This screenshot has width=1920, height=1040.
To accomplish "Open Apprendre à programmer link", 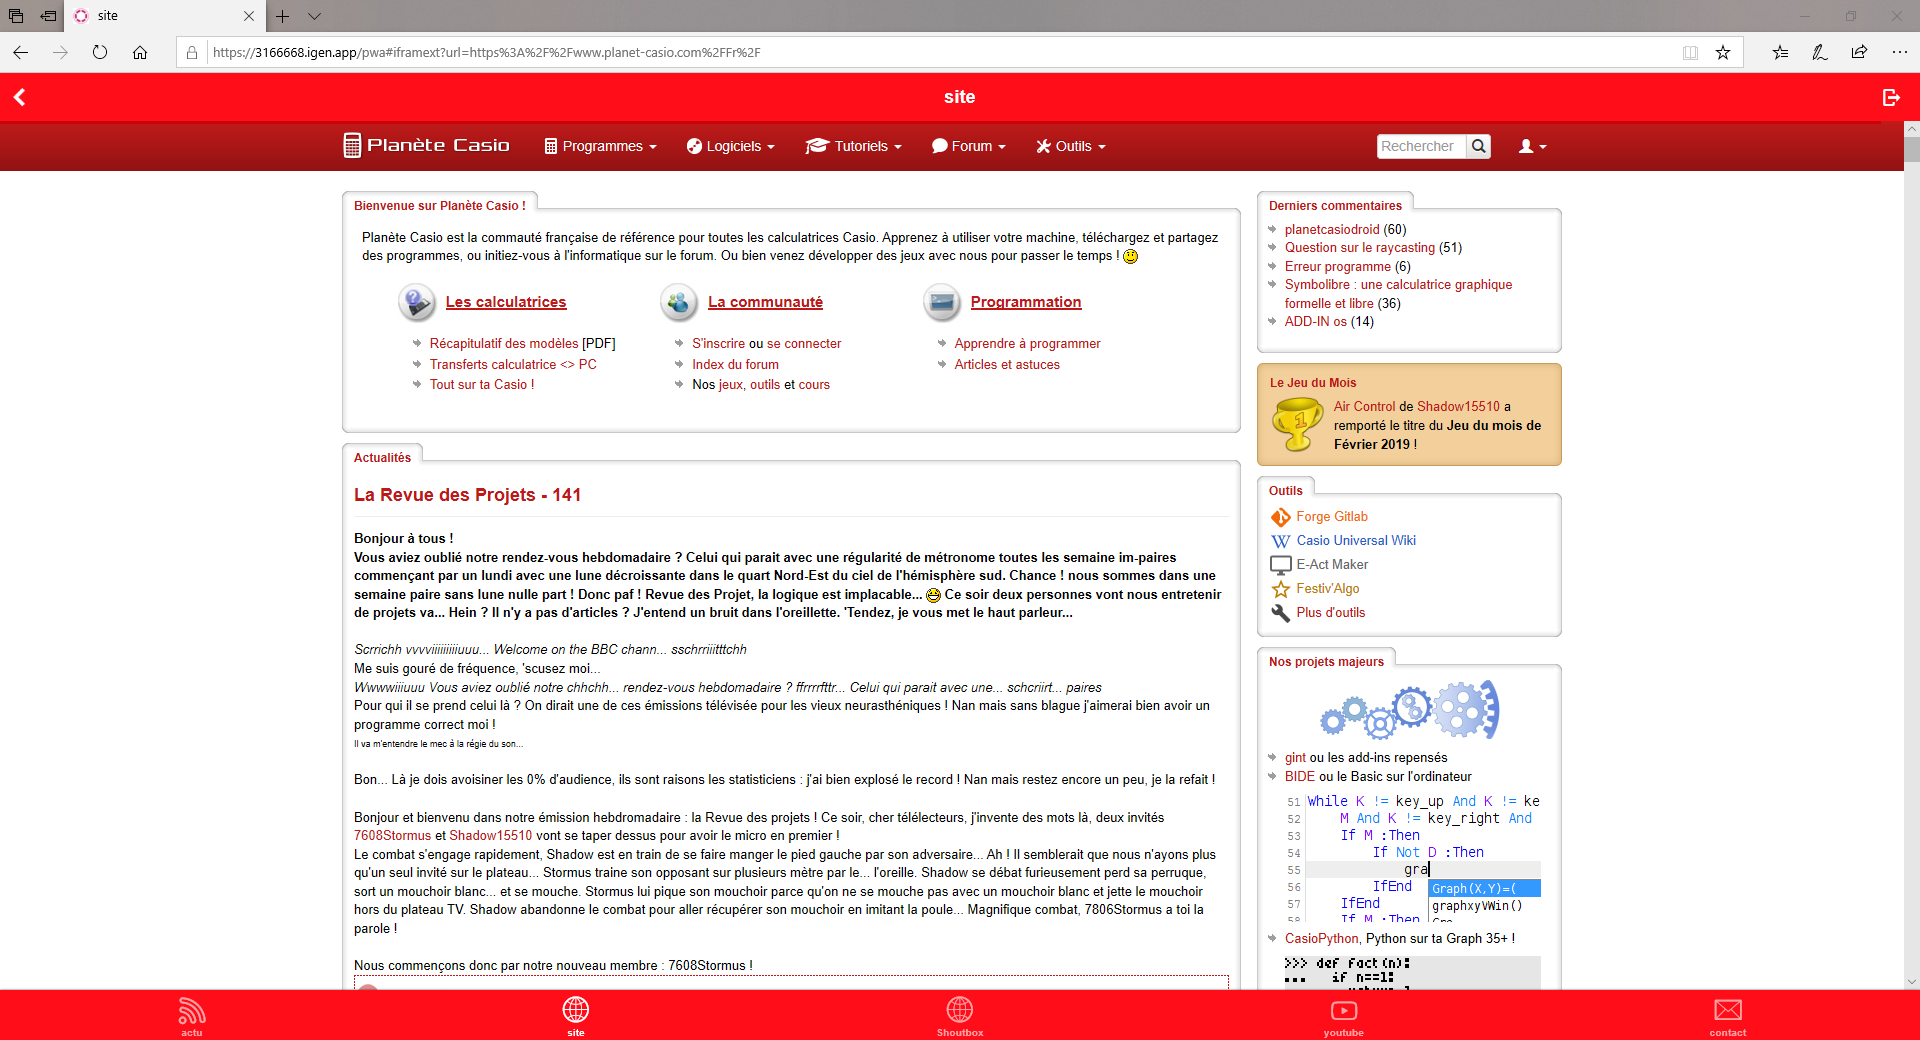I will (1027, 343).
